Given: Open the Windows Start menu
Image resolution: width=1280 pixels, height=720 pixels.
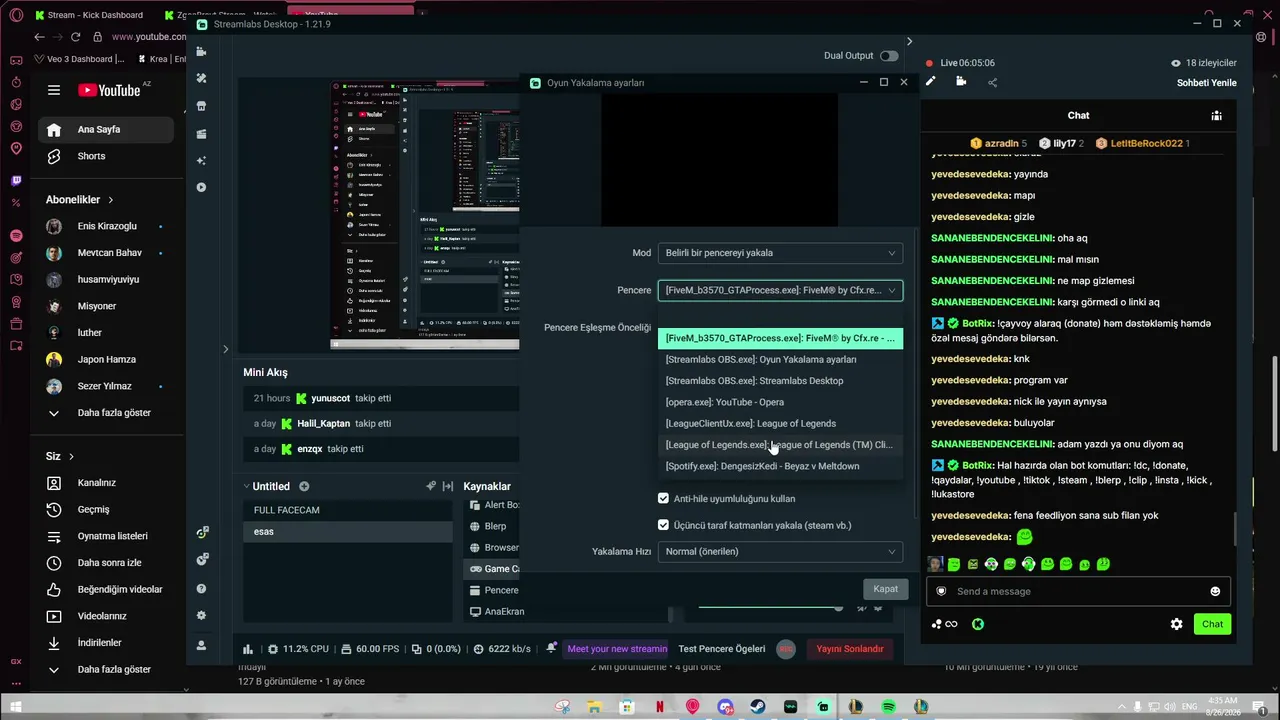Looking at the screenshot, I should tap(16, 708).
